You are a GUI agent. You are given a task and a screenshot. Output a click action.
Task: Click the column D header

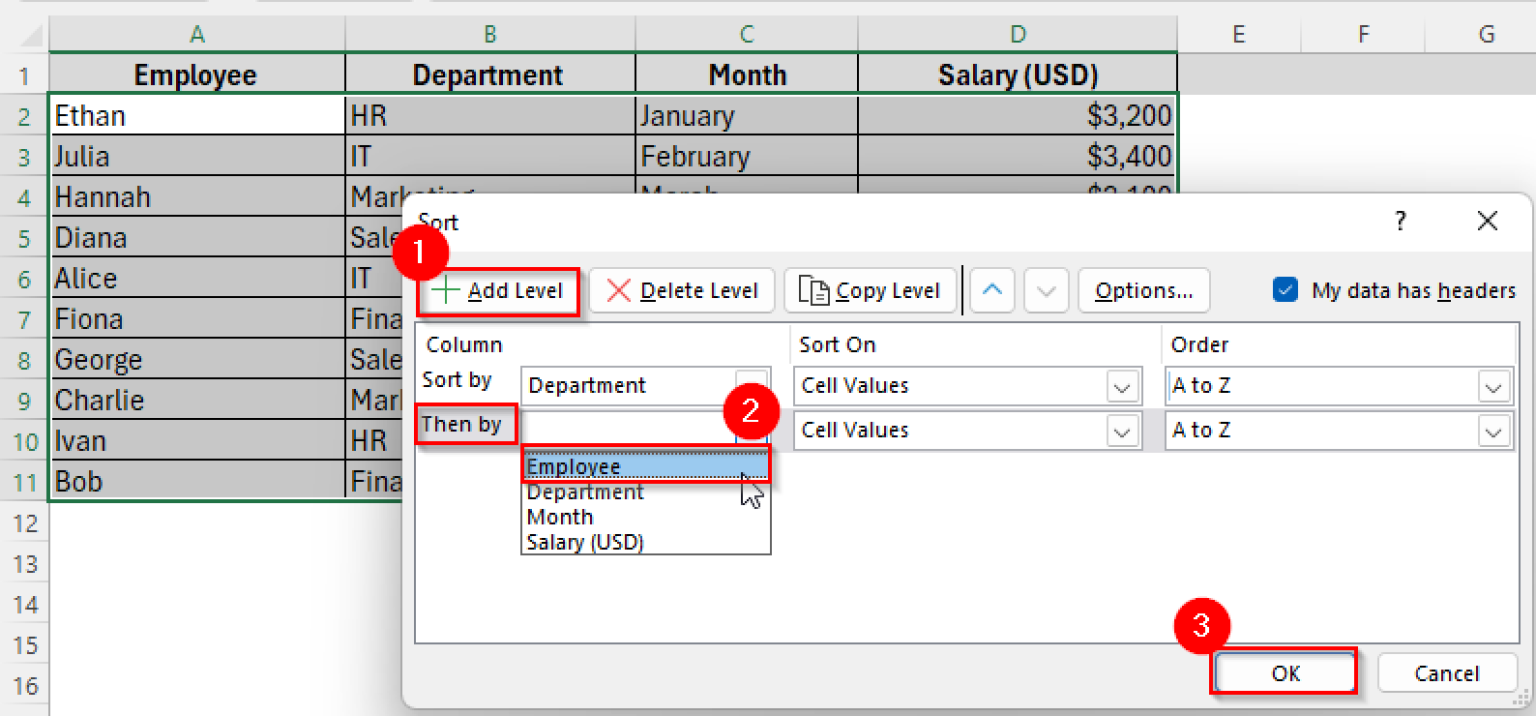point(1017,33)
